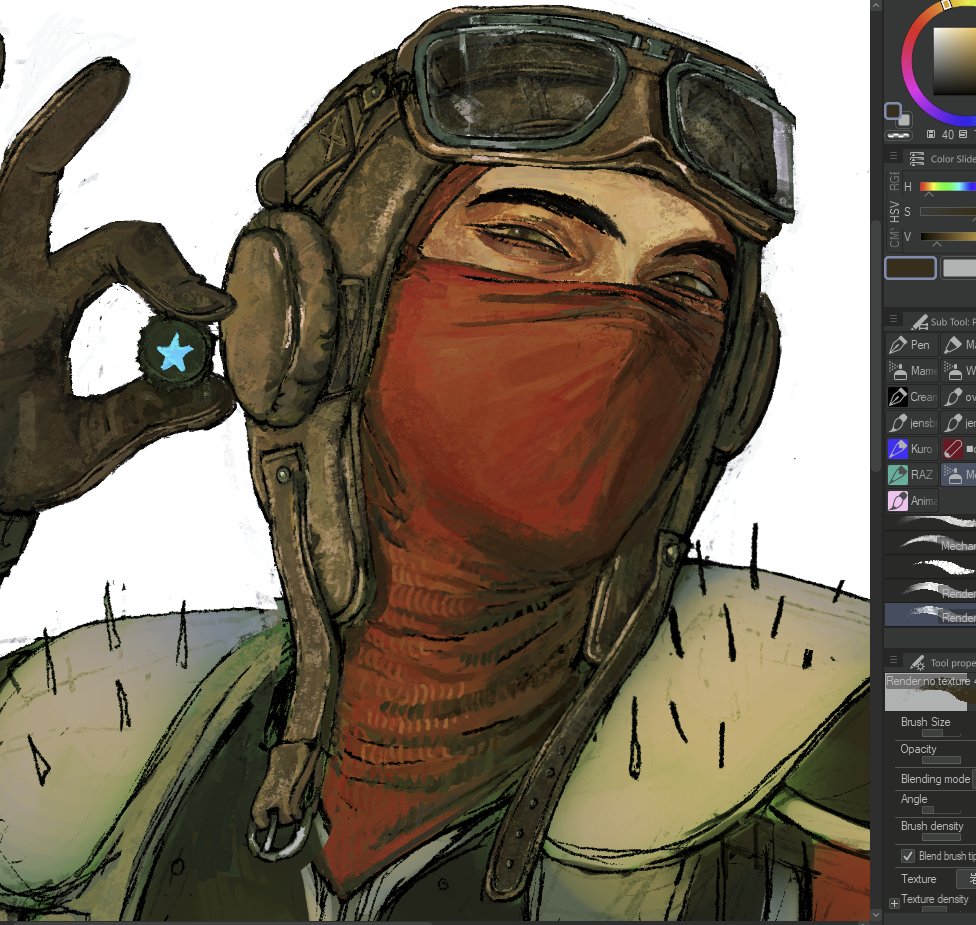This screenshot has height=925, width=976.
Task: Select the highlighted Render brush preset
Action: tap(930, 615)
